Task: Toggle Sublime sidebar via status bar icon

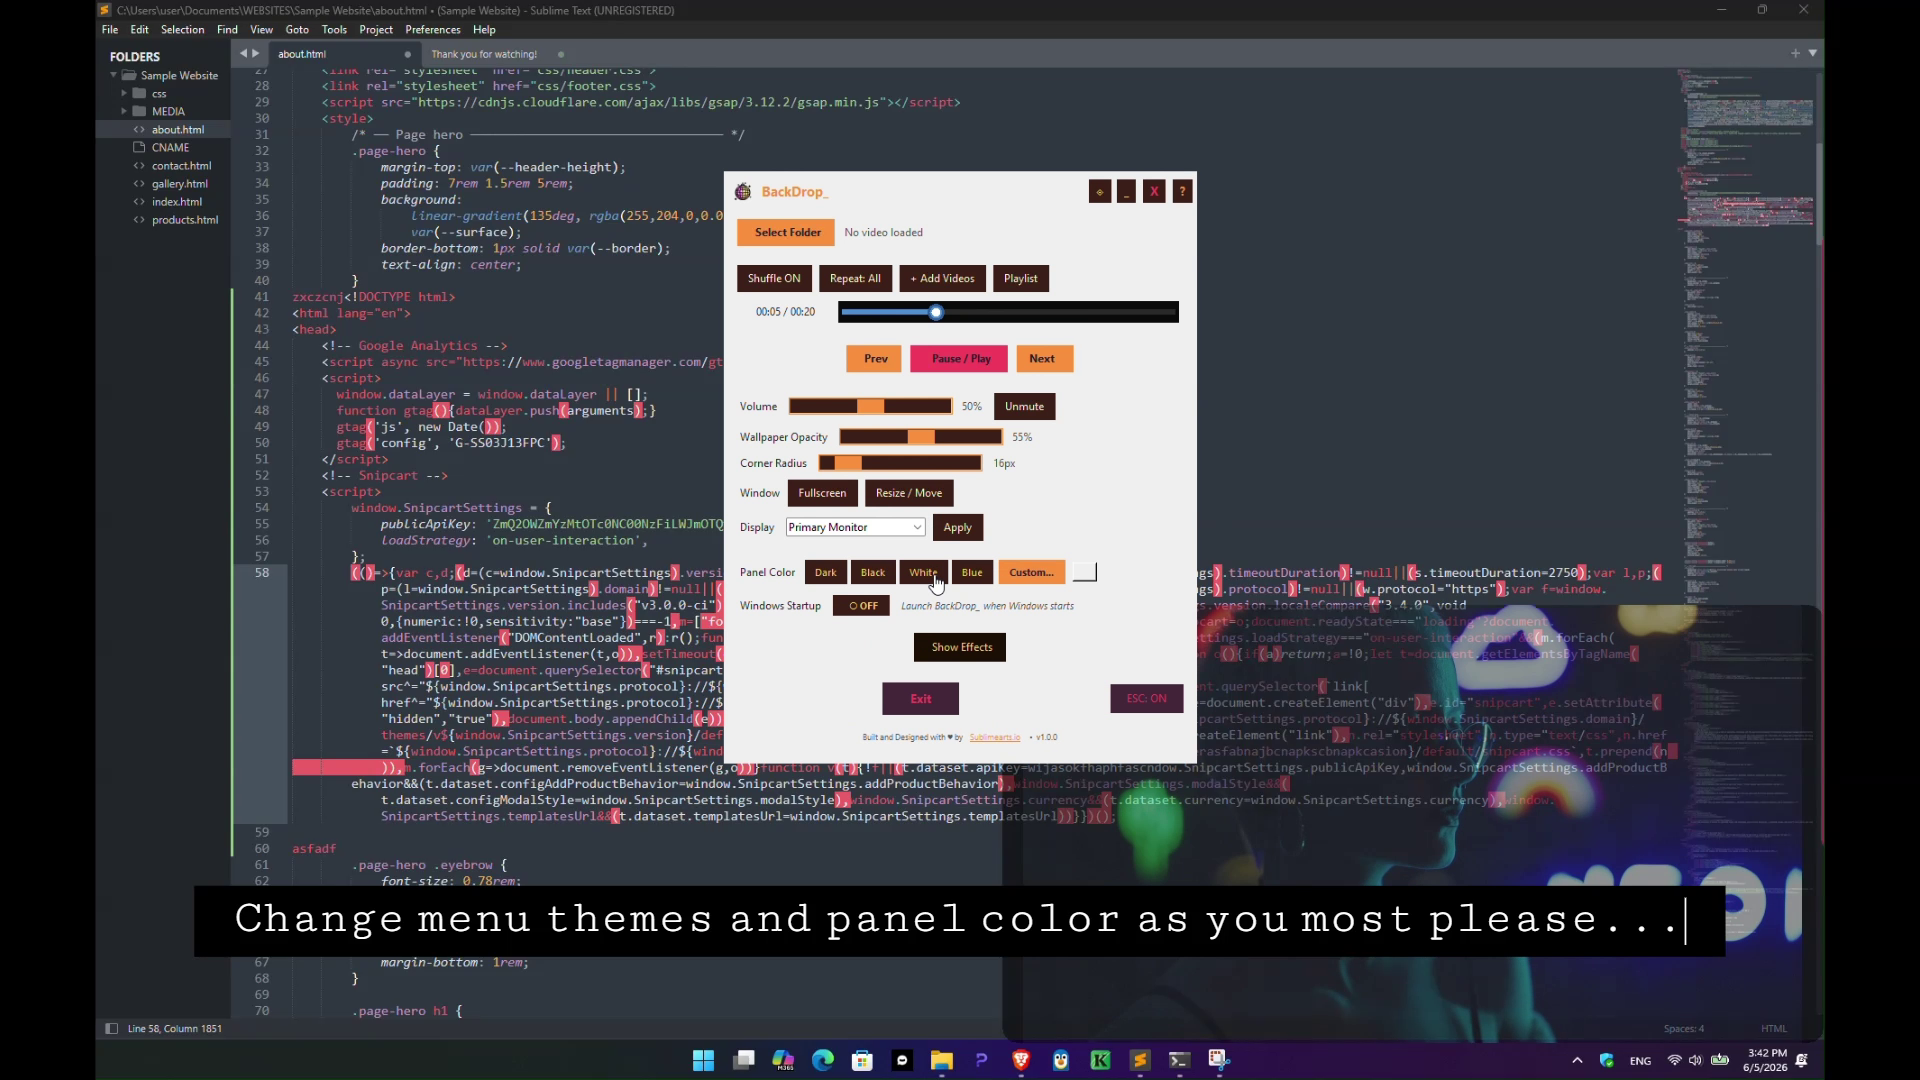Action: coord(111,1028)
